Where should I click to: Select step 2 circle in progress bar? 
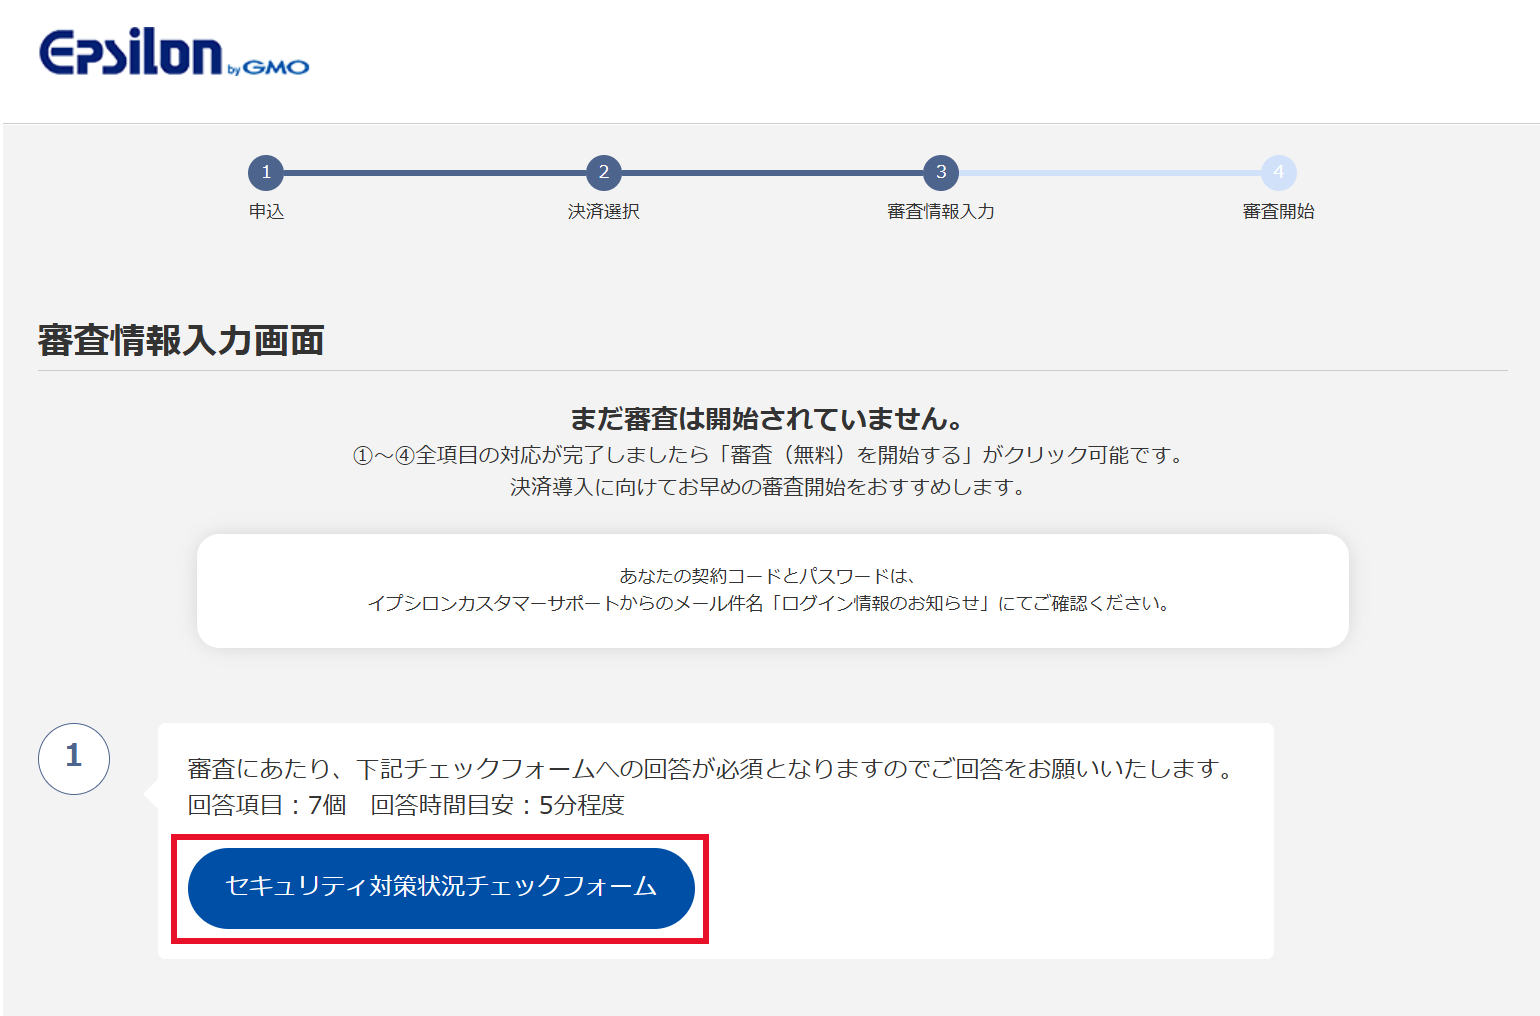click(603, 173)
